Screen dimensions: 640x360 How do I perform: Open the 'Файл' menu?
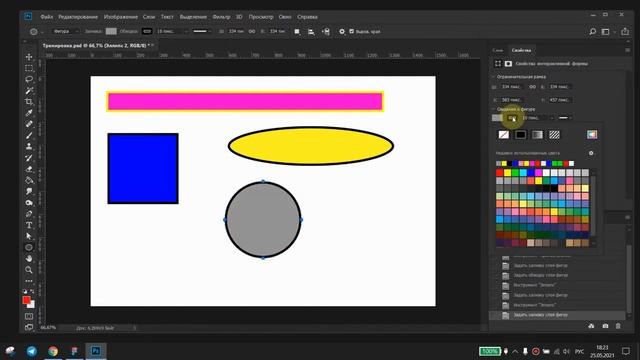tap(47, 17)
